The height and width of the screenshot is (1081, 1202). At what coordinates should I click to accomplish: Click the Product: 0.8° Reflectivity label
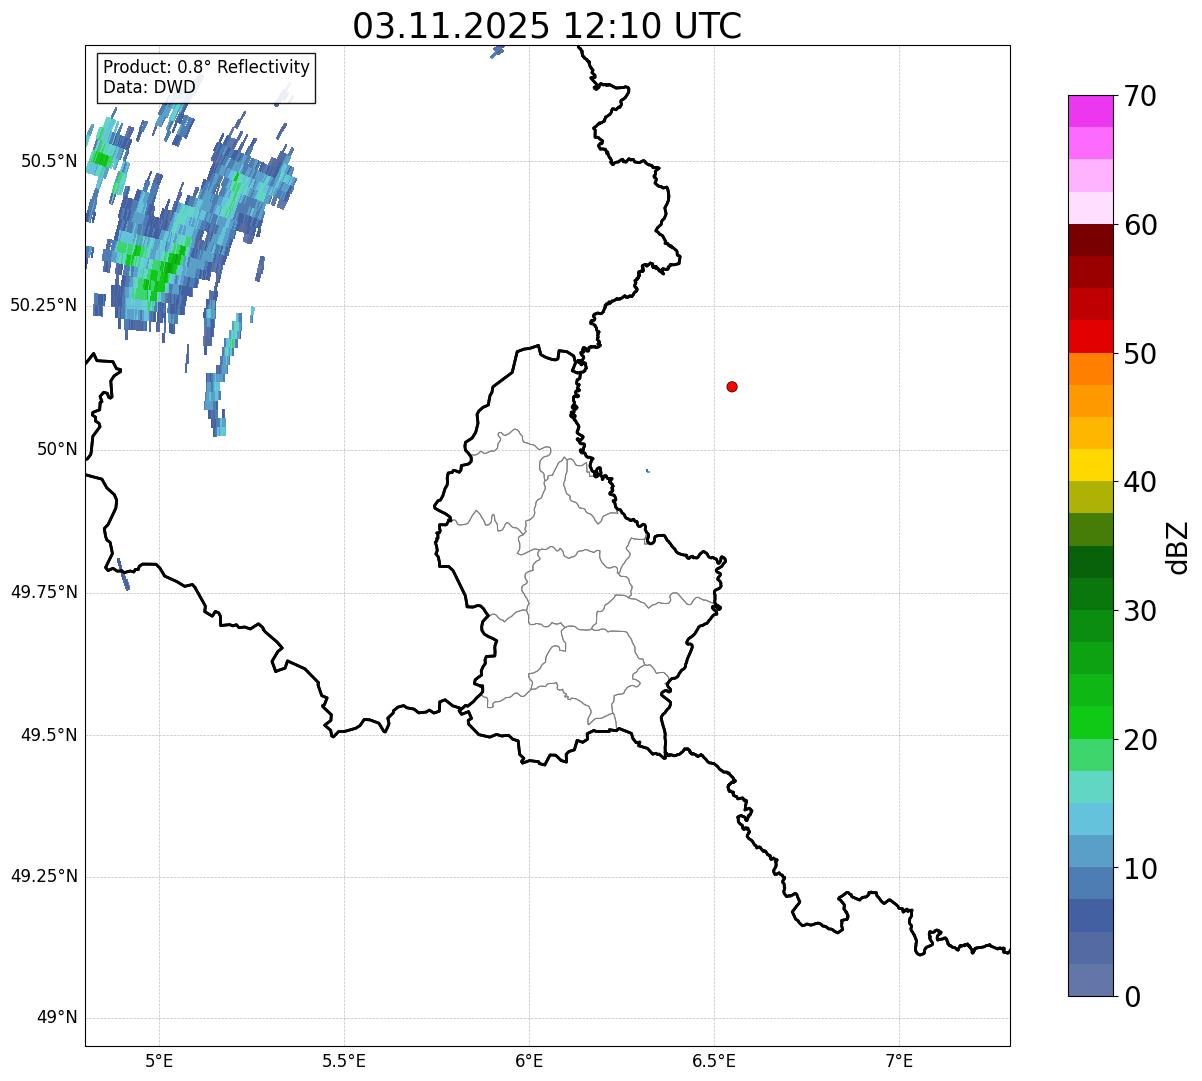207,67
